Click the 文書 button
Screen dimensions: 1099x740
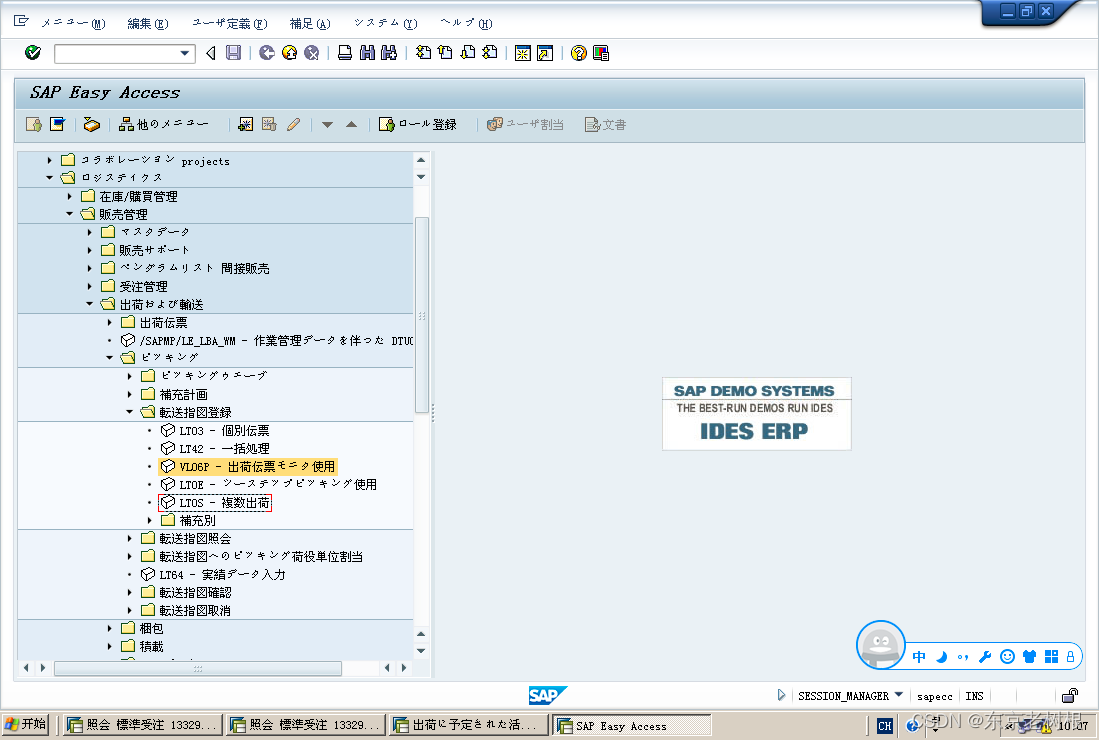point(606,125)
